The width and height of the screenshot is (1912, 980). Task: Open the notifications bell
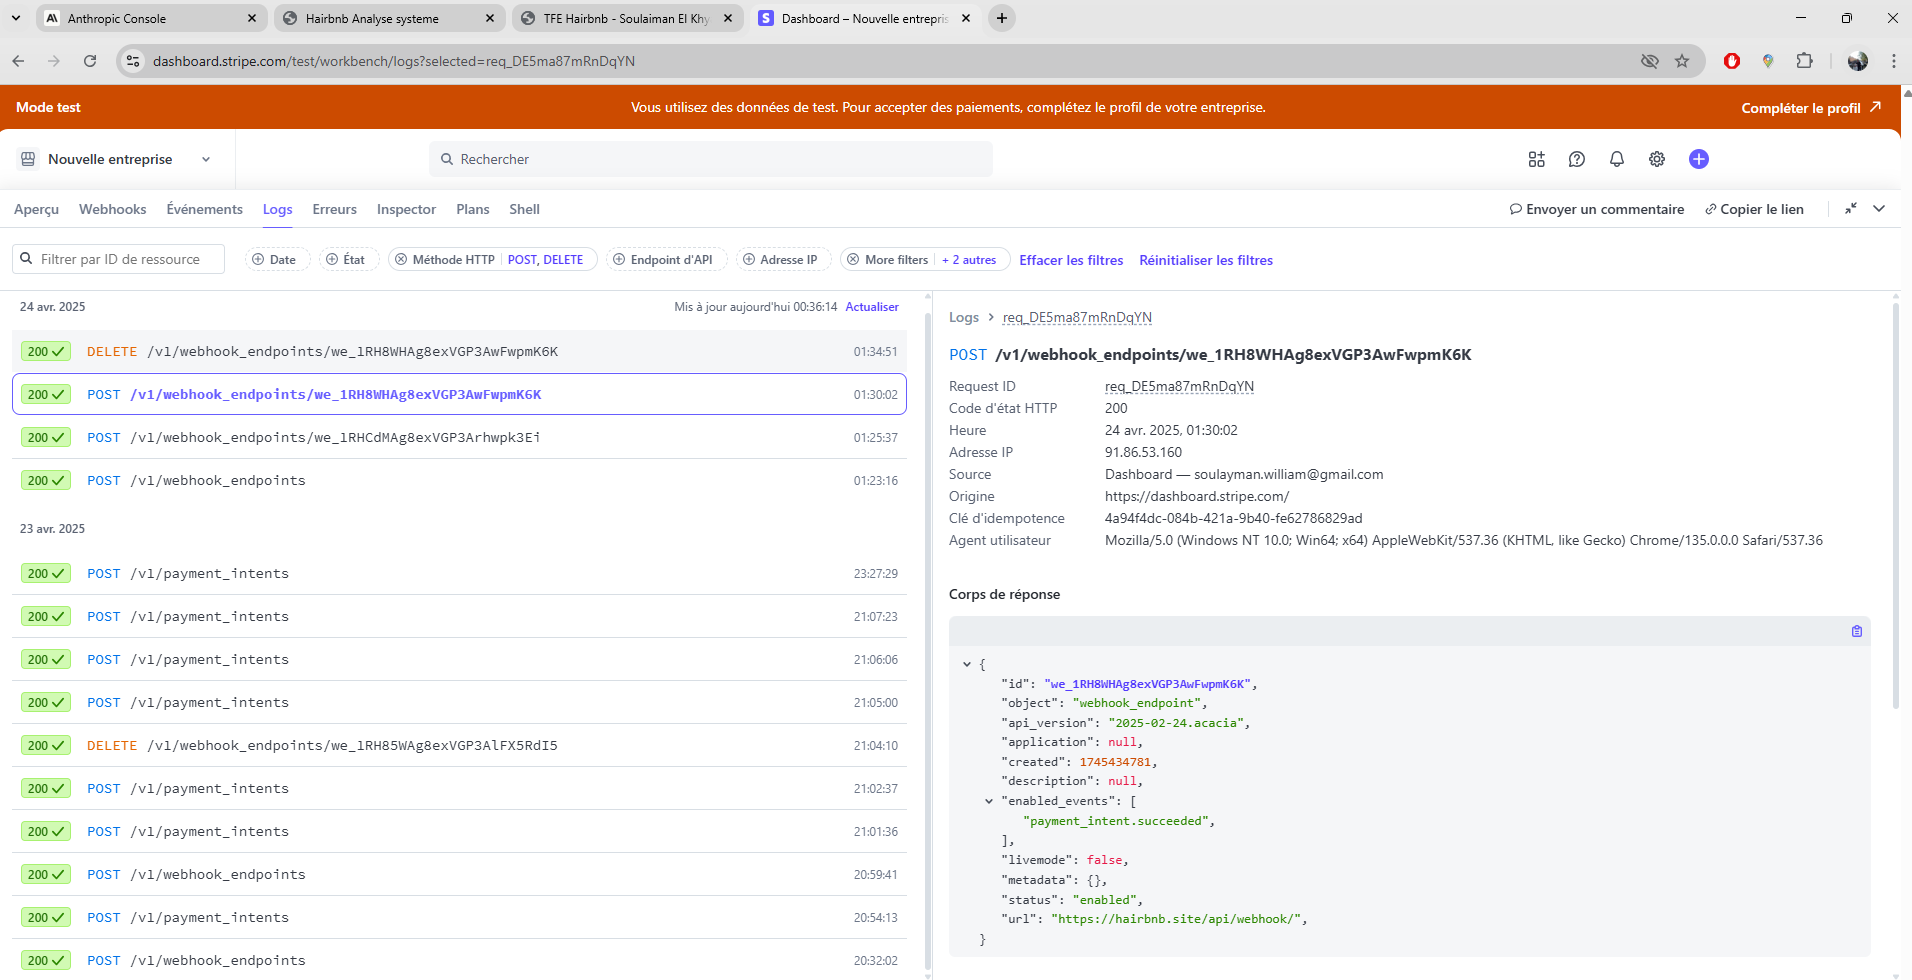click(1616, 159)
